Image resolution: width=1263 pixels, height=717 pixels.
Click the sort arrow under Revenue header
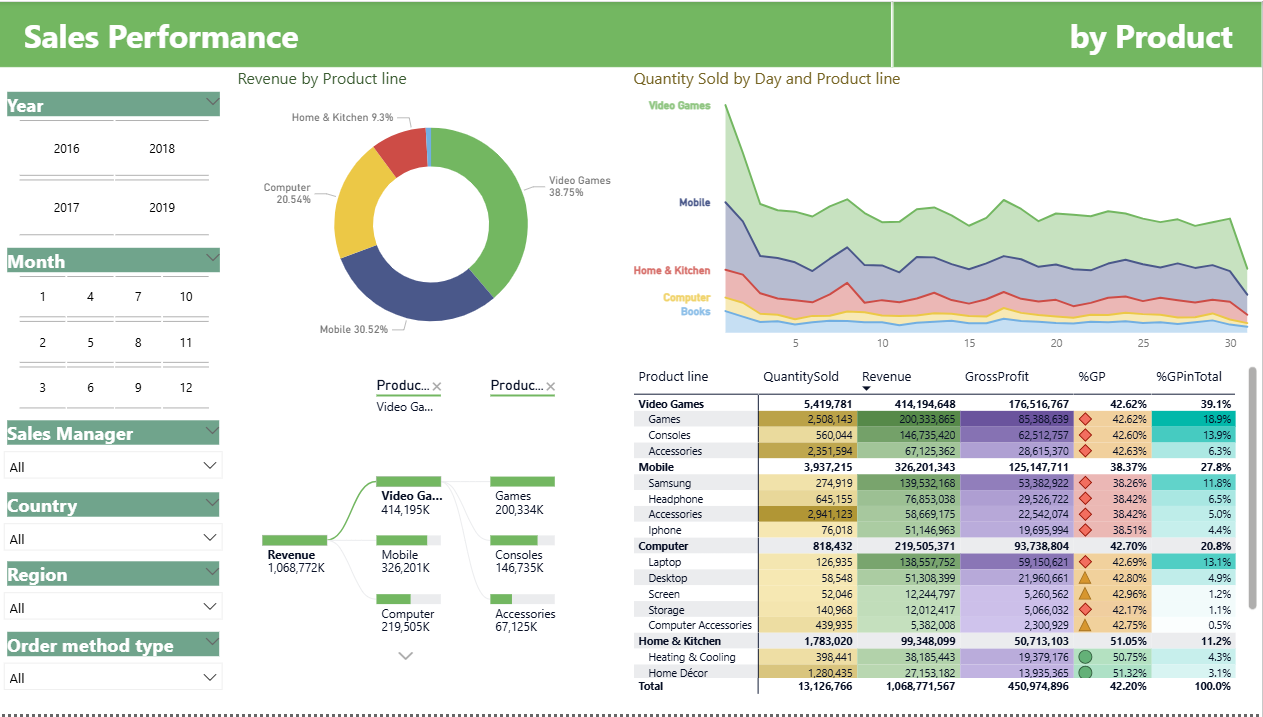coord(867,388)
